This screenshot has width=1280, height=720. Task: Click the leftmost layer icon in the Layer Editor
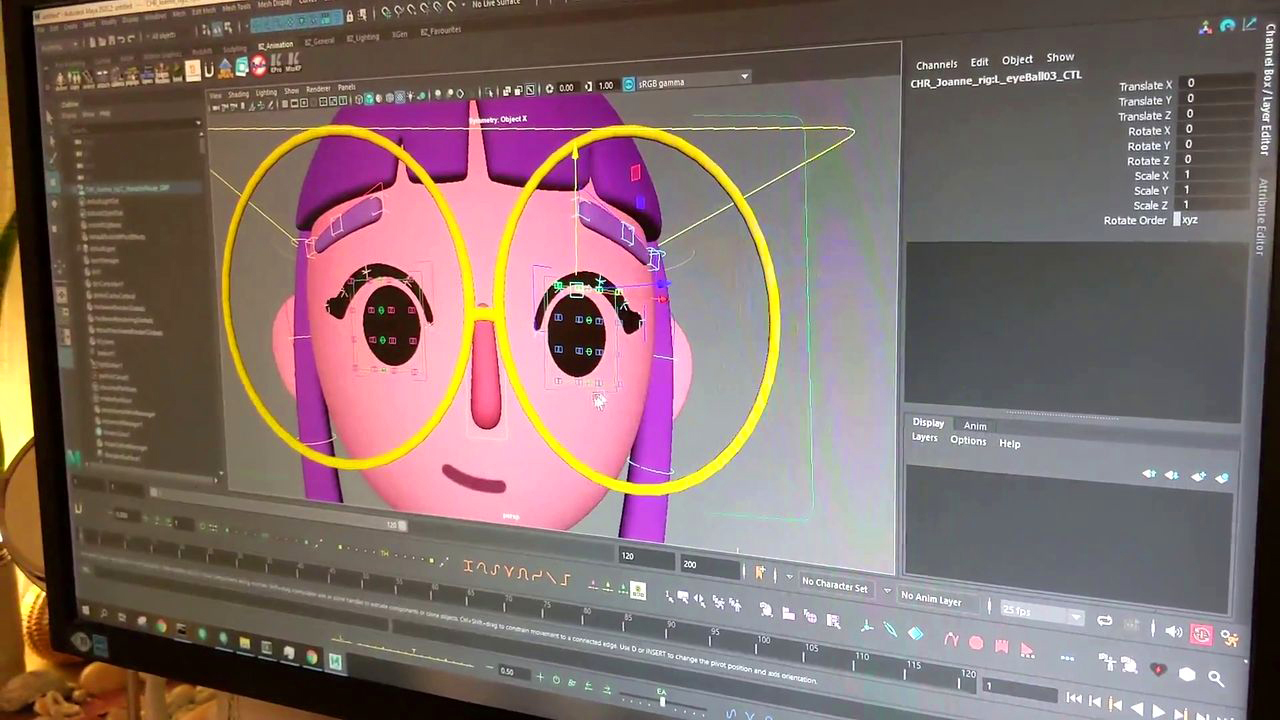1149,474
